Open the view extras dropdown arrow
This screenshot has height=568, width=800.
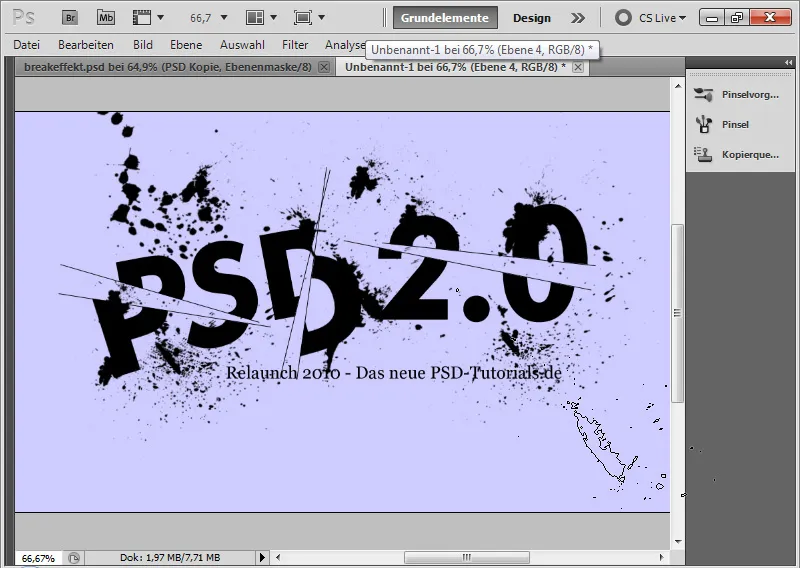pos(161,18)
